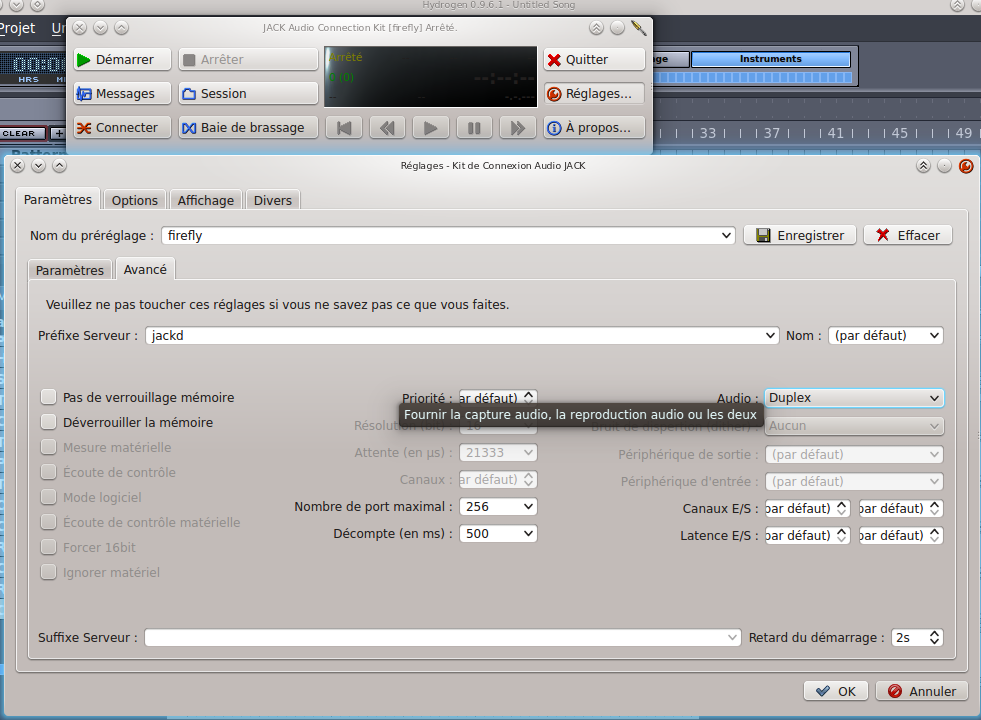
Task: Delete preset with Effacer
Action: pos(908,235)
